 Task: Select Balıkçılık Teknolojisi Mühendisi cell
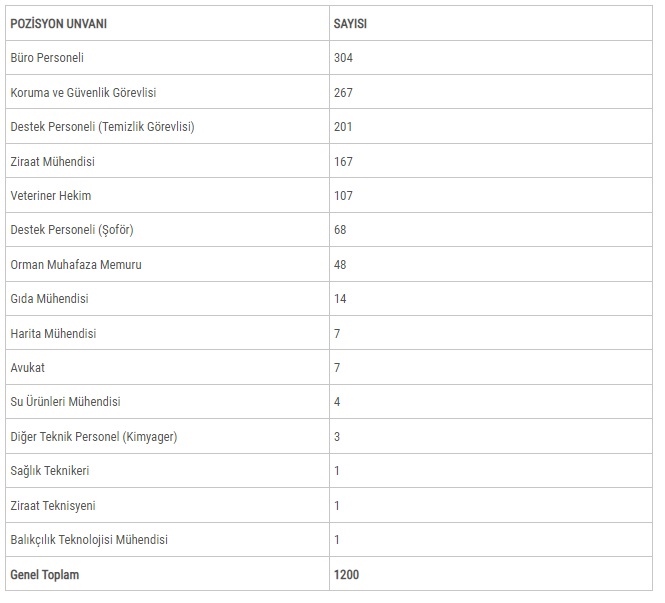coord(89,540)
